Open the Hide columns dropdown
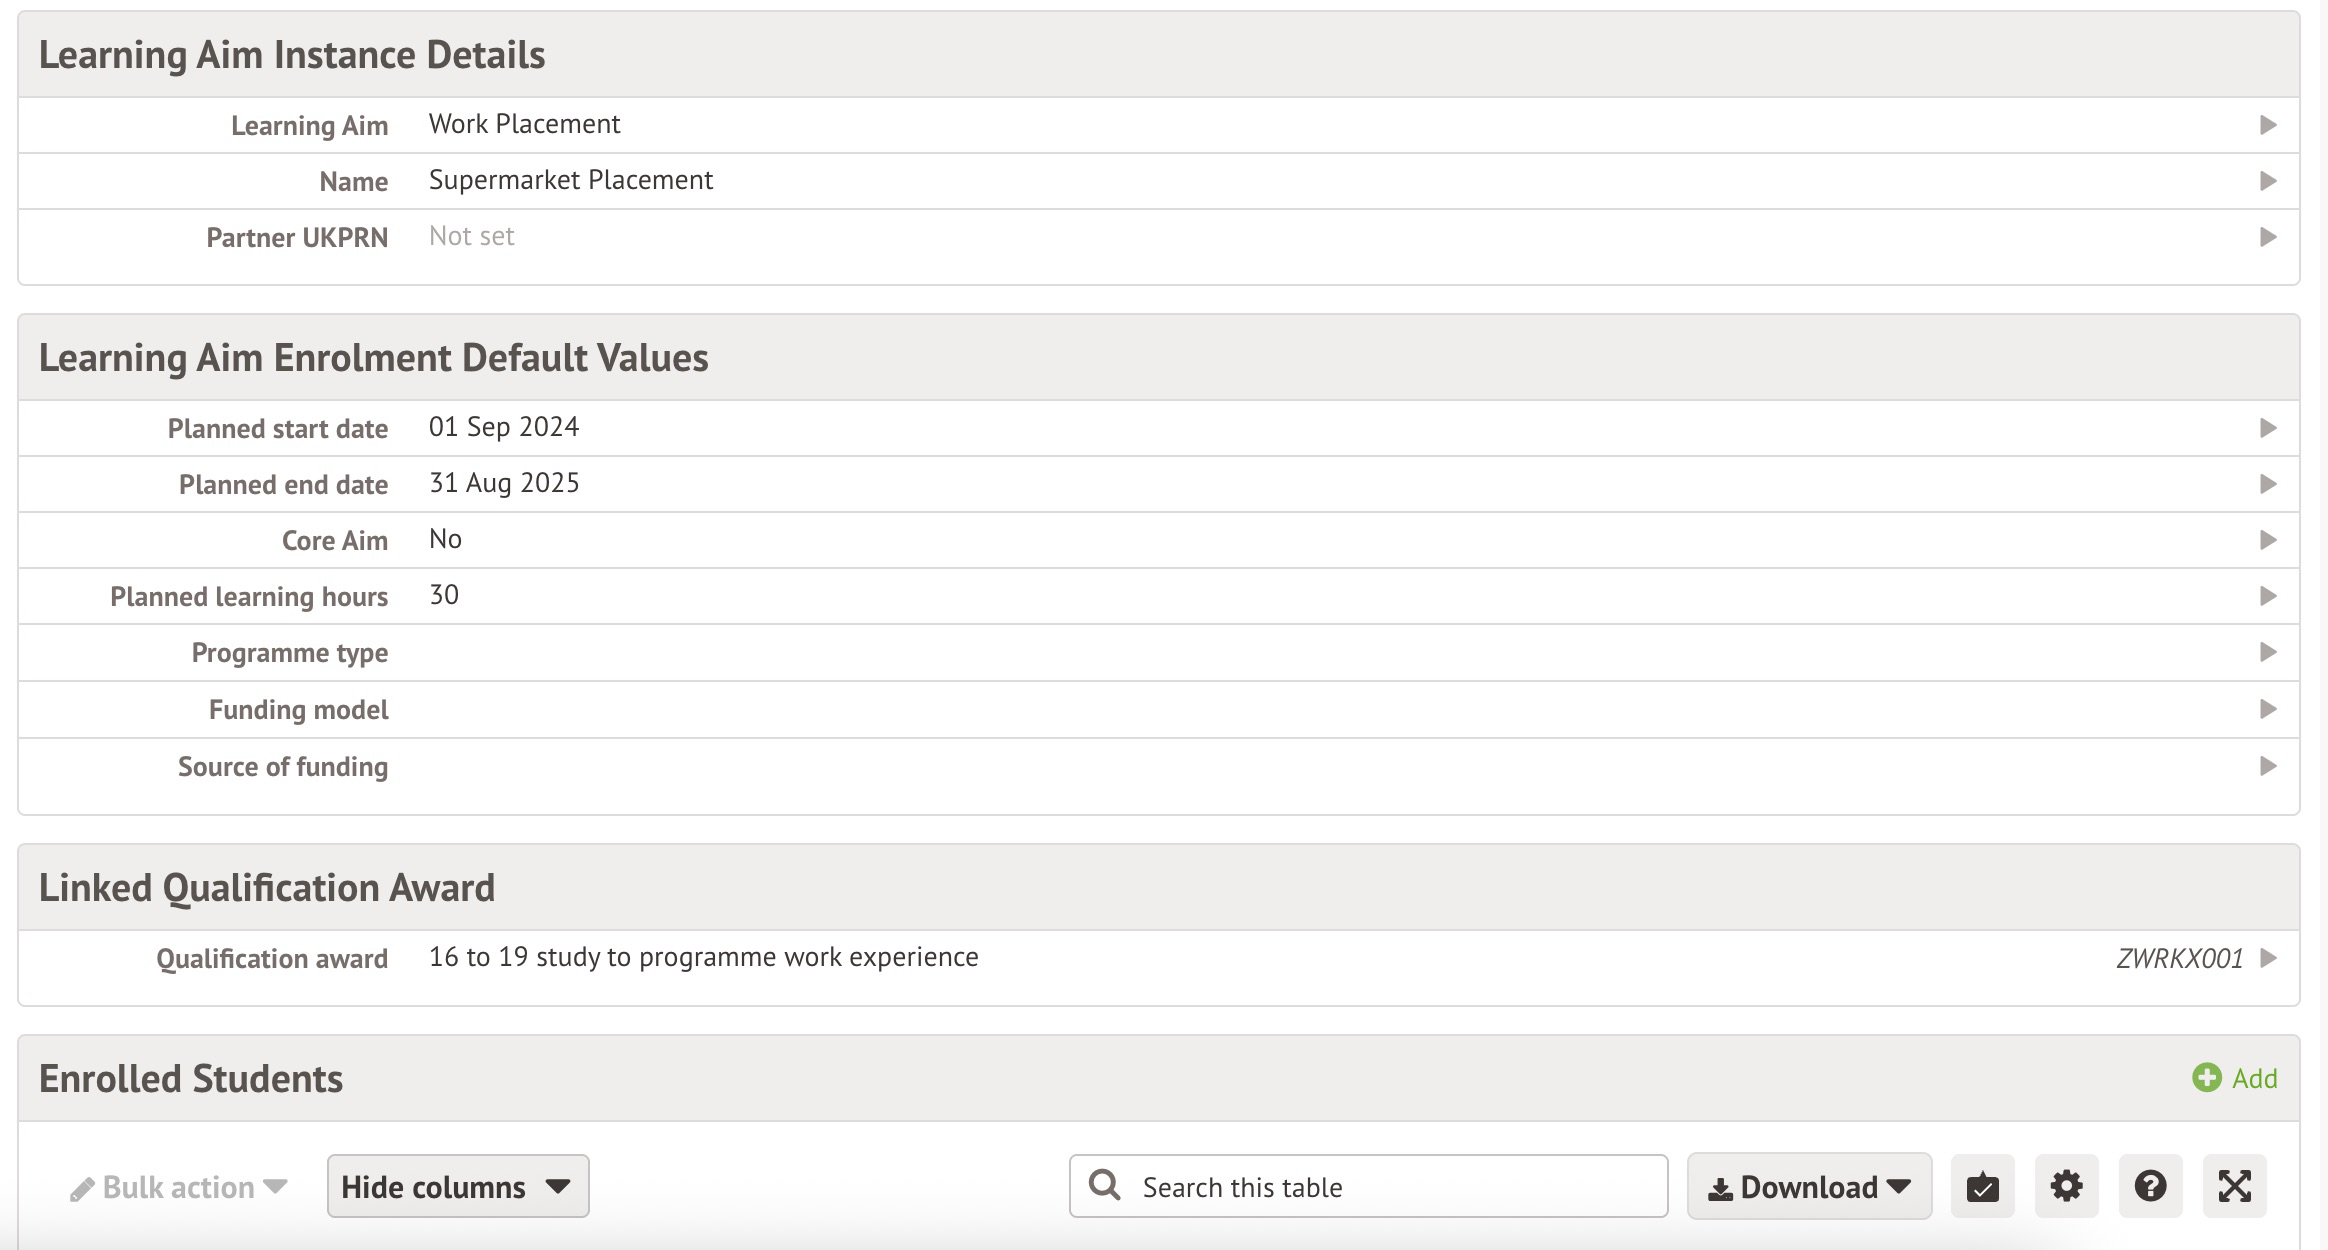Viewport: 2328px width, 1250px height. (x=457, y=1187)
